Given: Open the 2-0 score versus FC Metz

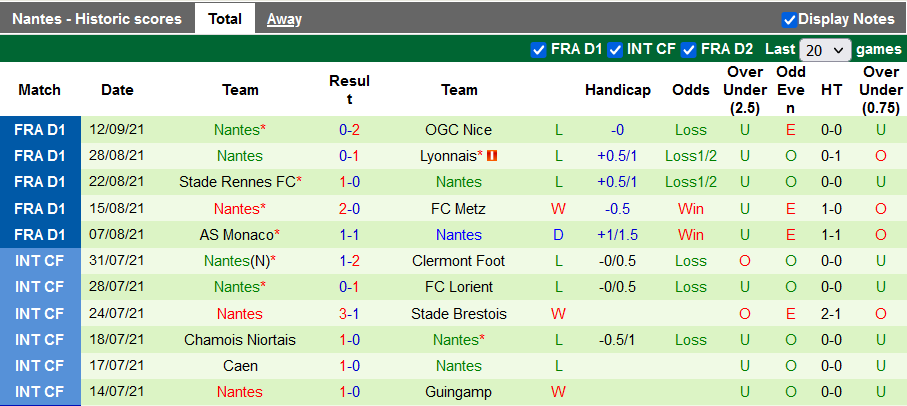Looking at the screenshot, I should point(349,209).
